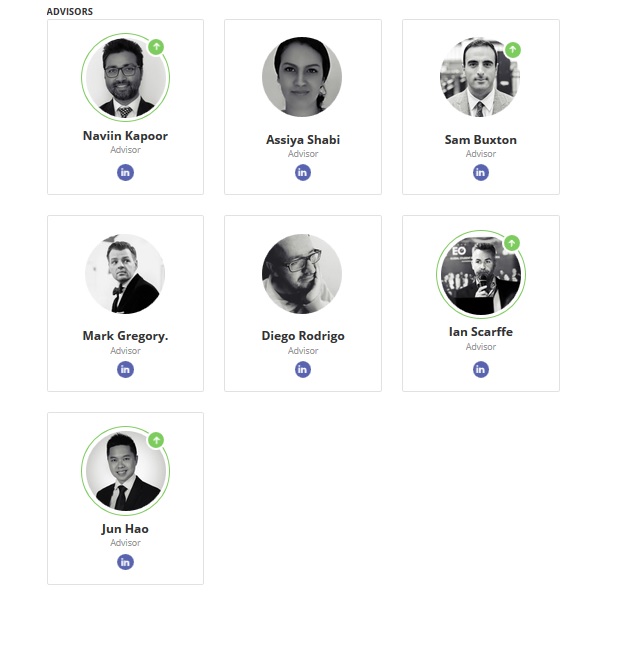Open Naviin Kapoor's LinkedIn icon
The image size is (638, 652).
coord(125,172)
